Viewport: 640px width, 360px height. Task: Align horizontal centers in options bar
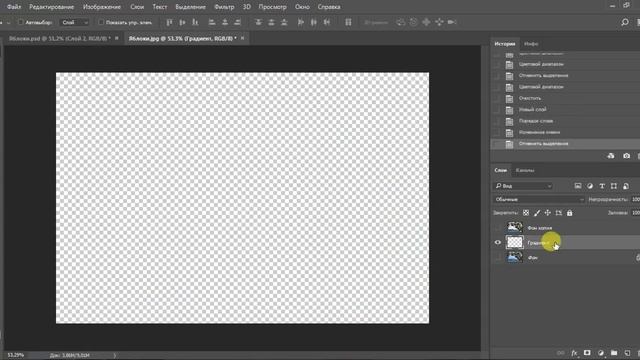pyautogui.click(x=225, y=22)
